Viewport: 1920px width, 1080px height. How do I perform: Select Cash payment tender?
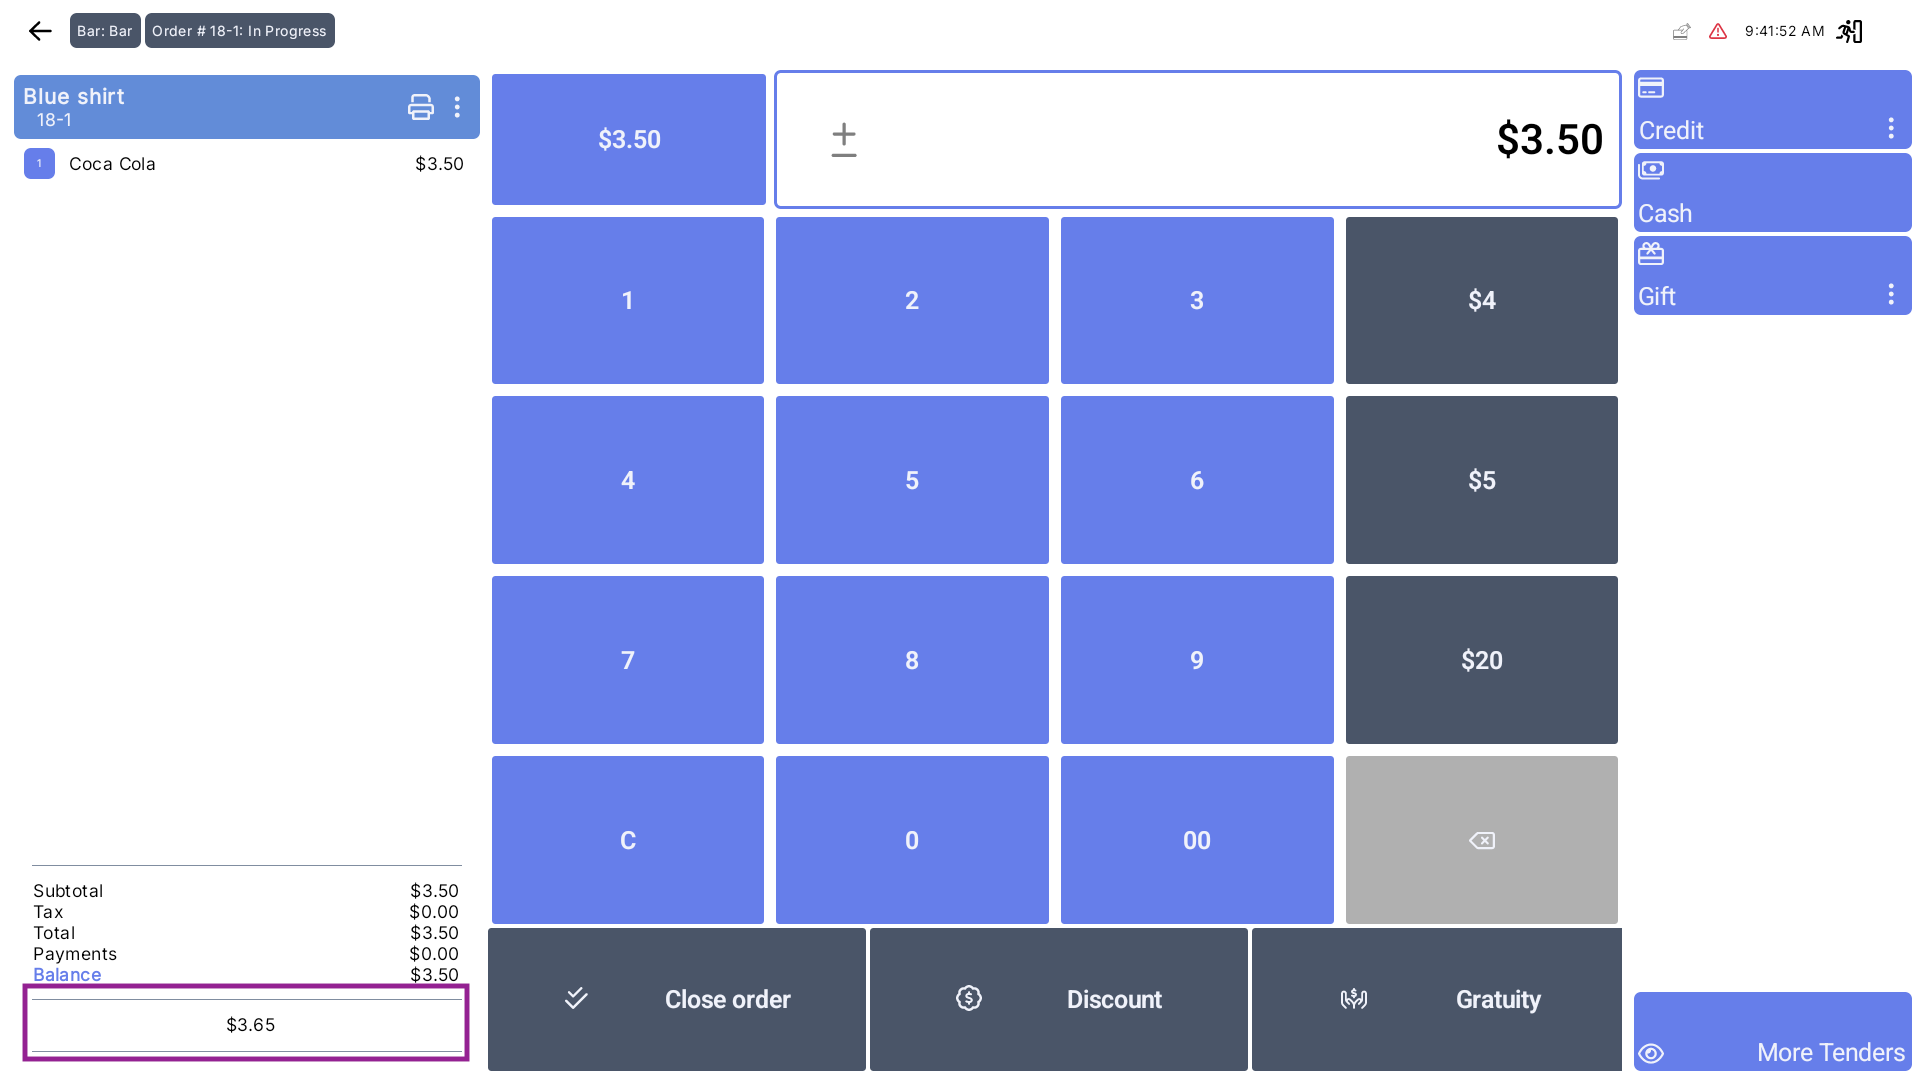tap(1772, 193)
